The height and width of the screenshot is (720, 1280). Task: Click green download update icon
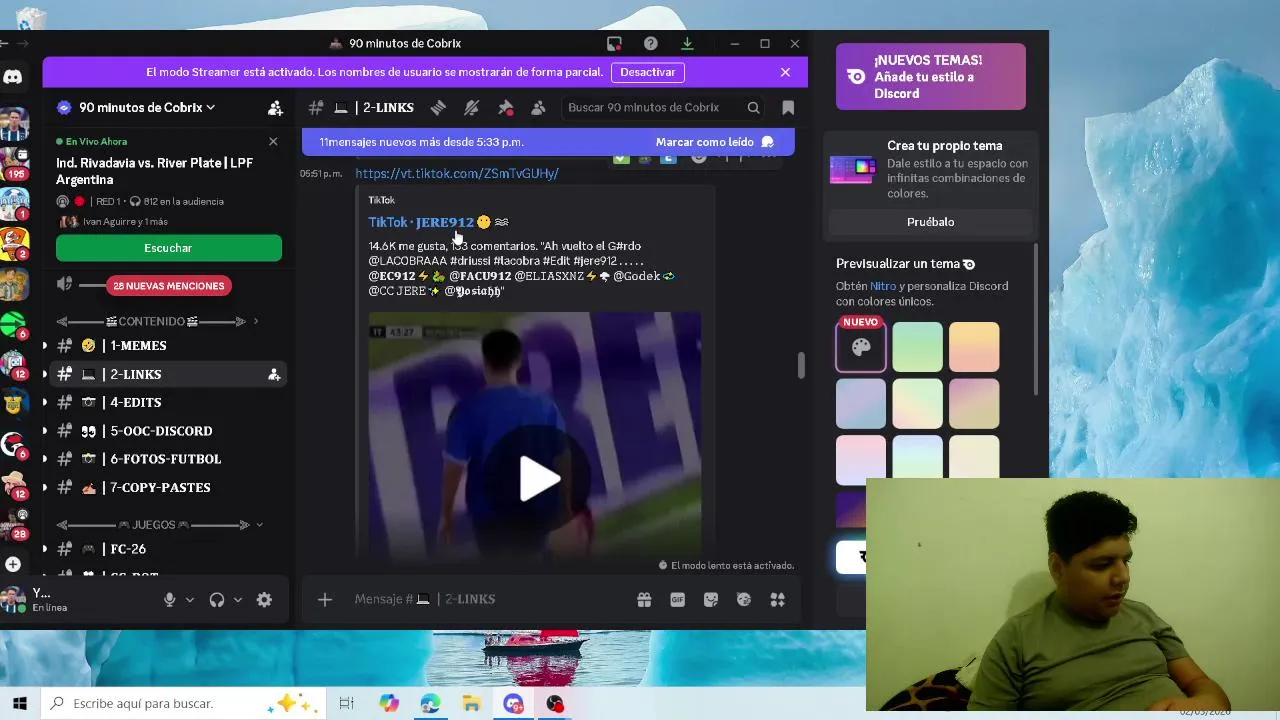pos(687,43)
